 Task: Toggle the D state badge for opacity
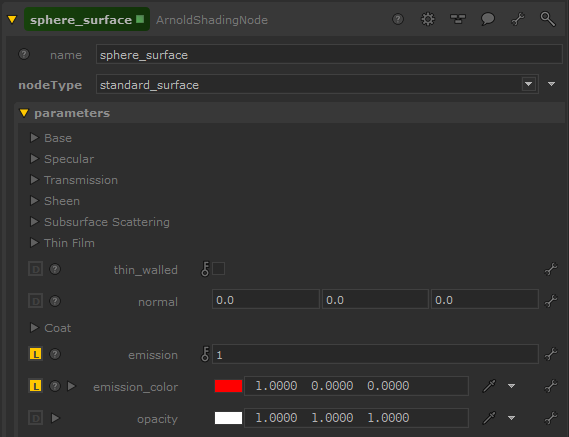click(x=36, y=418)
